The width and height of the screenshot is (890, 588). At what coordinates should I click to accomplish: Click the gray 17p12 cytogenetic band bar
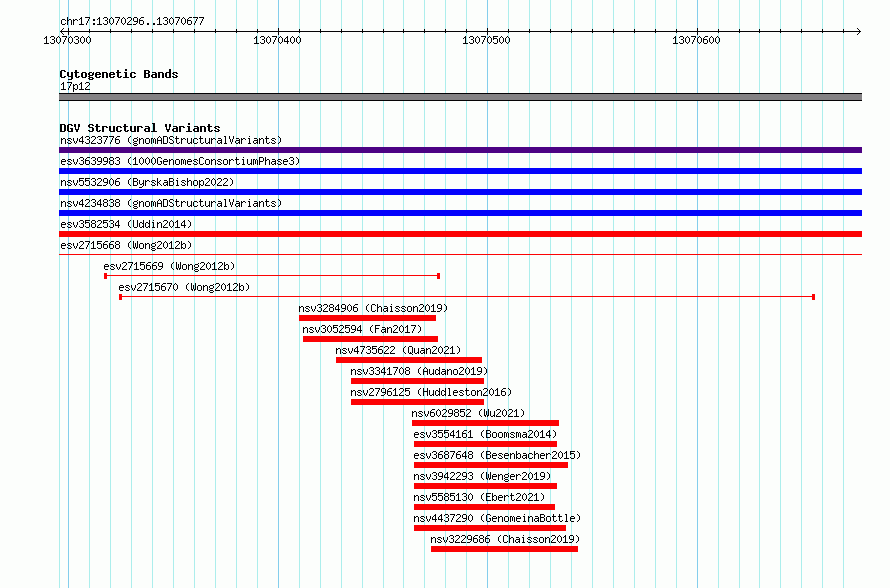pos(460,97)
